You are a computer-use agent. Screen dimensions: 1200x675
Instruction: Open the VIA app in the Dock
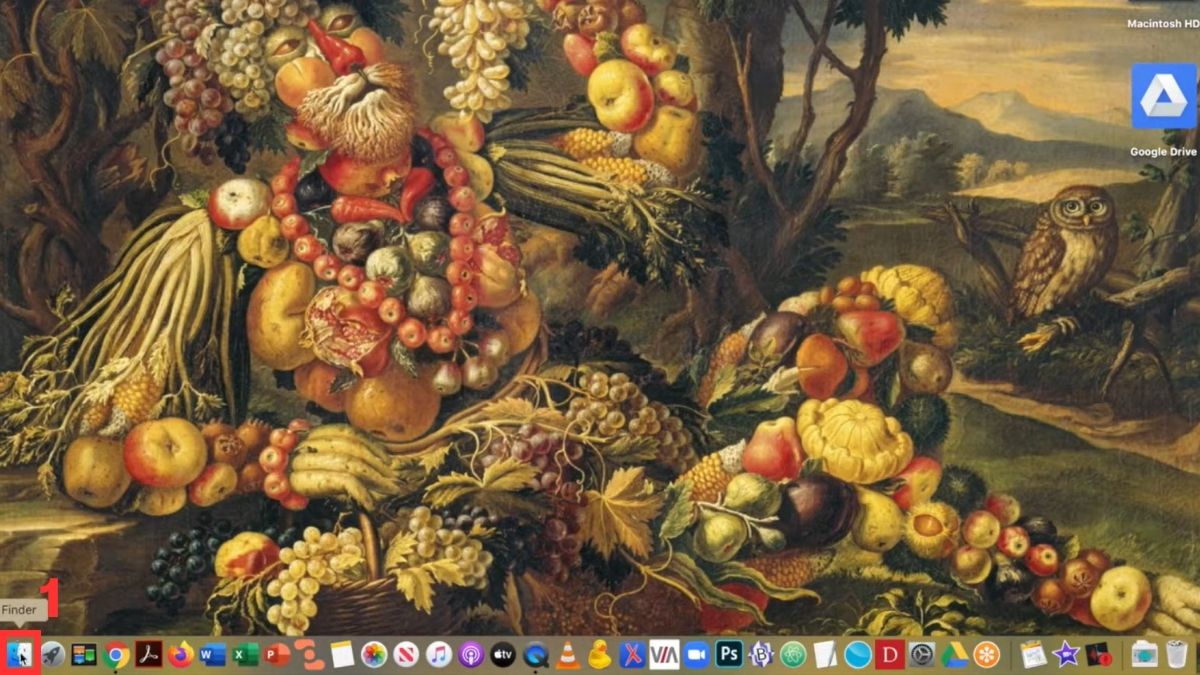tap(664, 655)
